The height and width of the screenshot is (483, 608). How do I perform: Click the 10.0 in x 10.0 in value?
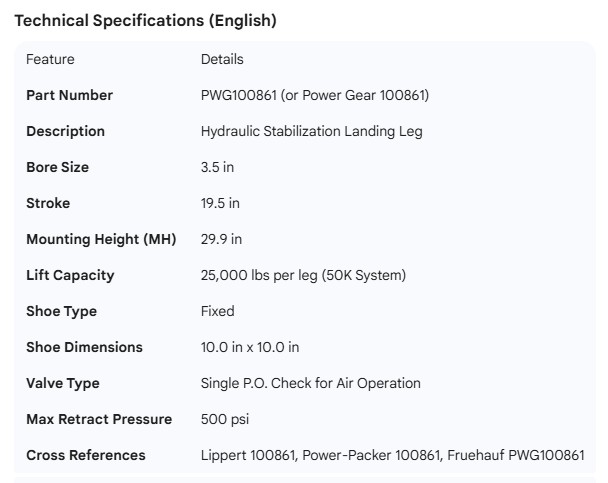coord(250,347)
